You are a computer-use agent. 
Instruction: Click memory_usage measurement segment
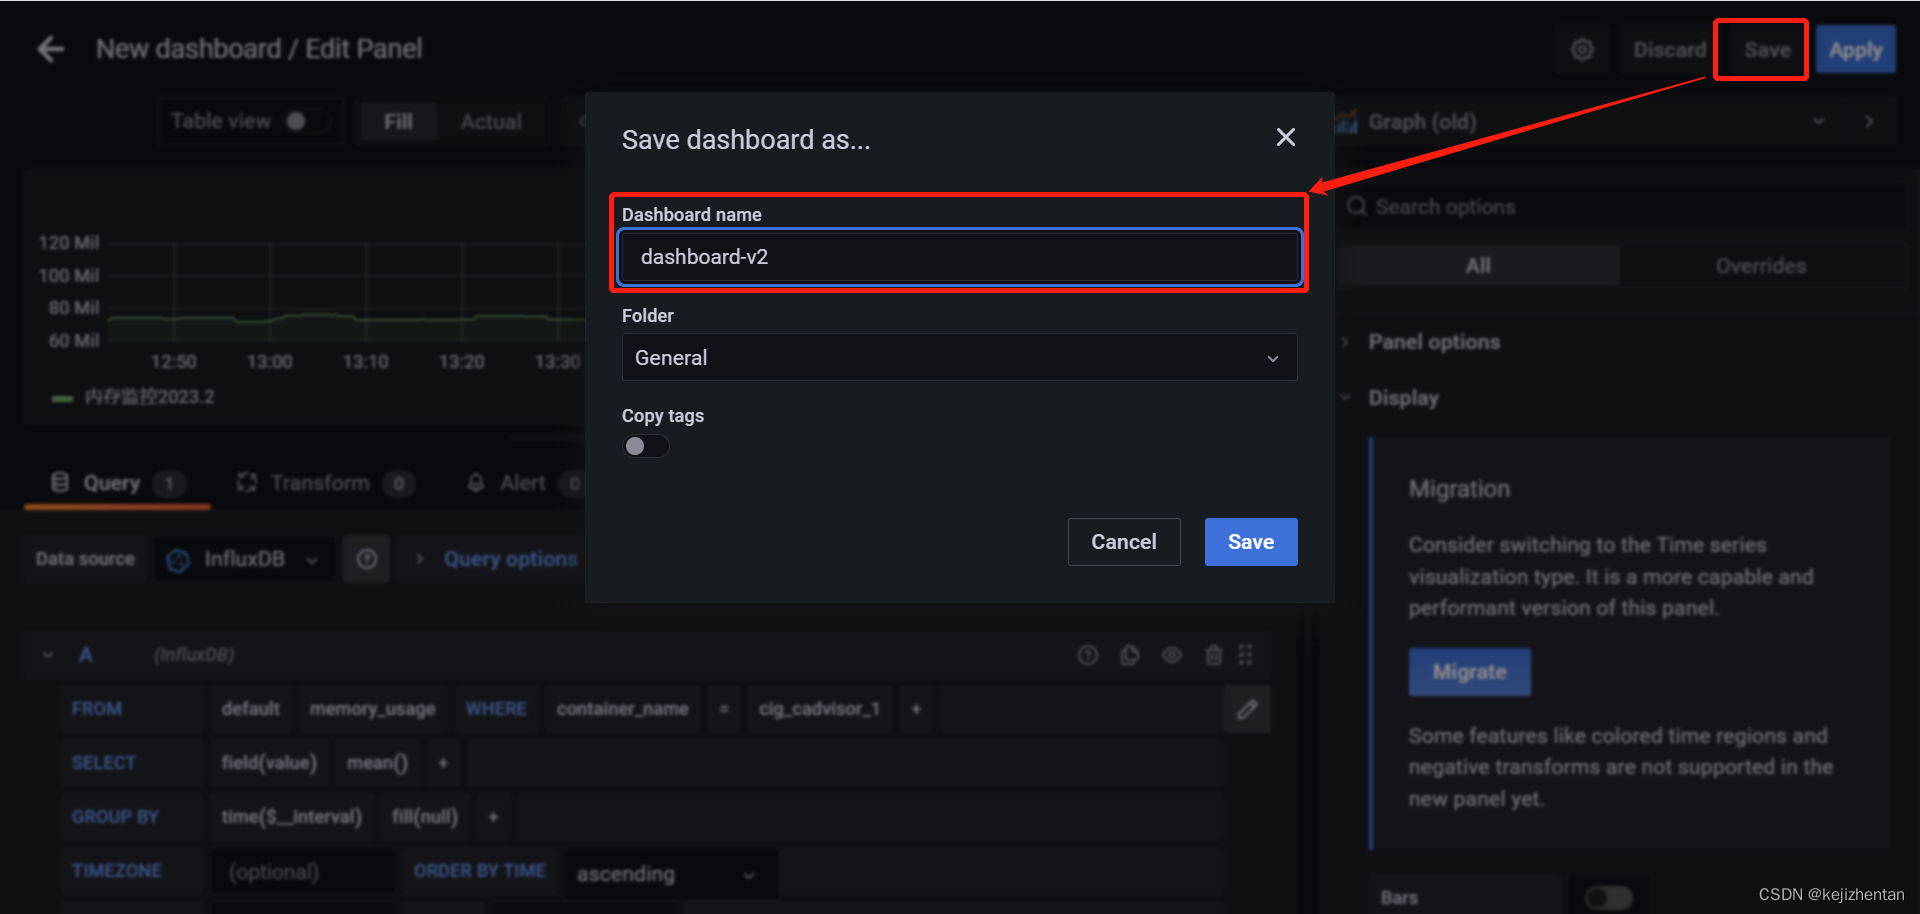372,709
